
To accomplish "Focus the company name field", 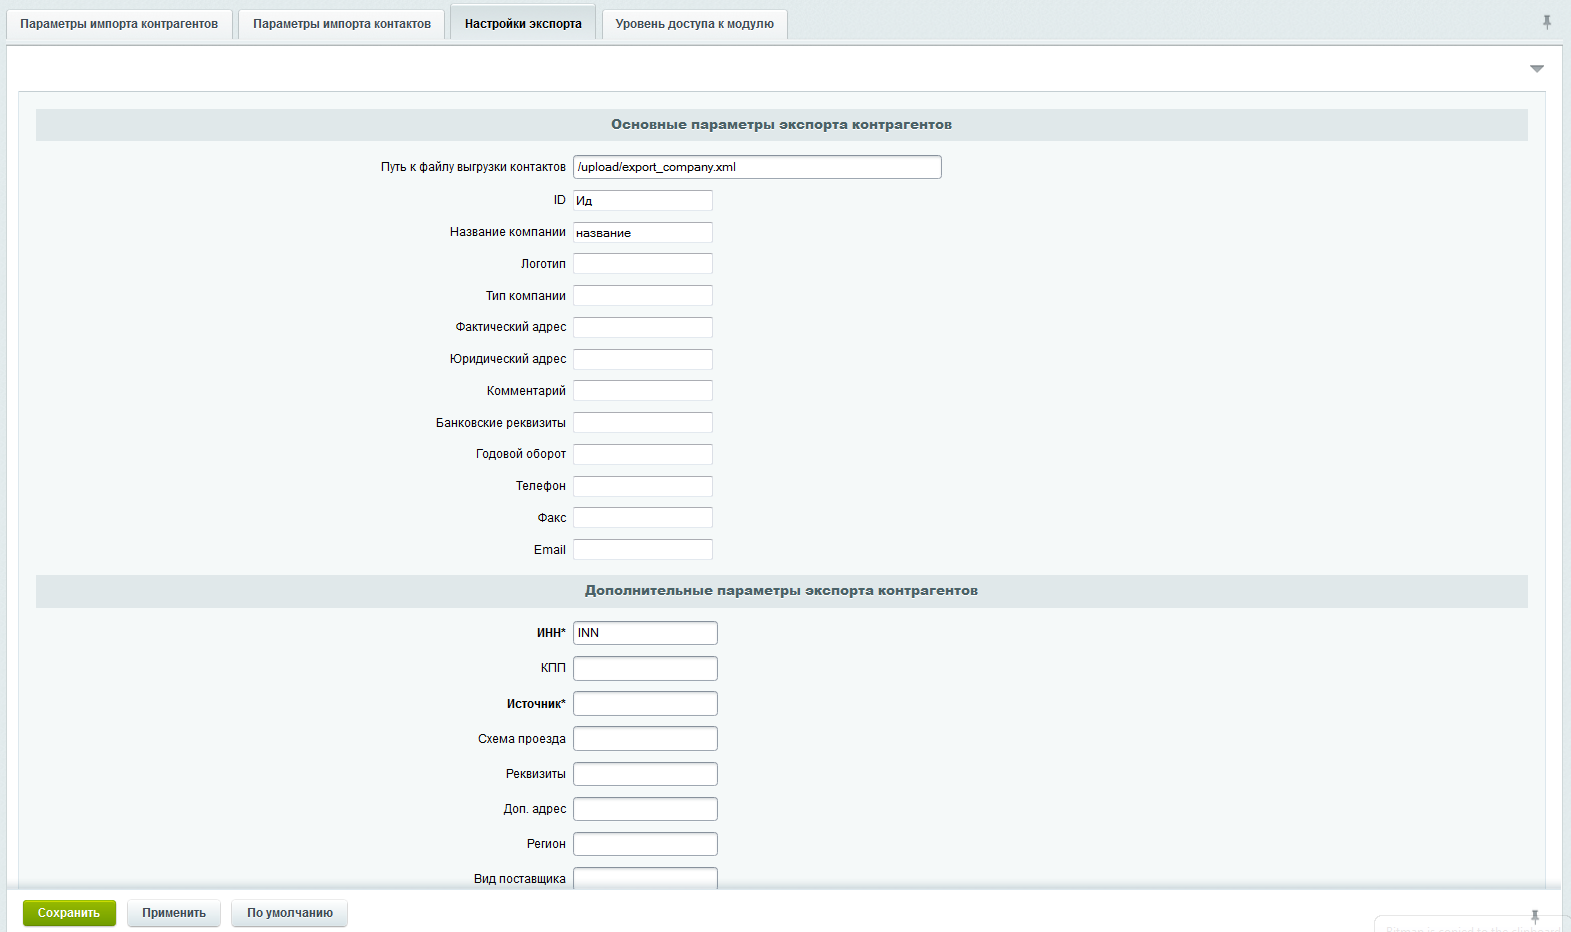I will click(x=643, y=233).
